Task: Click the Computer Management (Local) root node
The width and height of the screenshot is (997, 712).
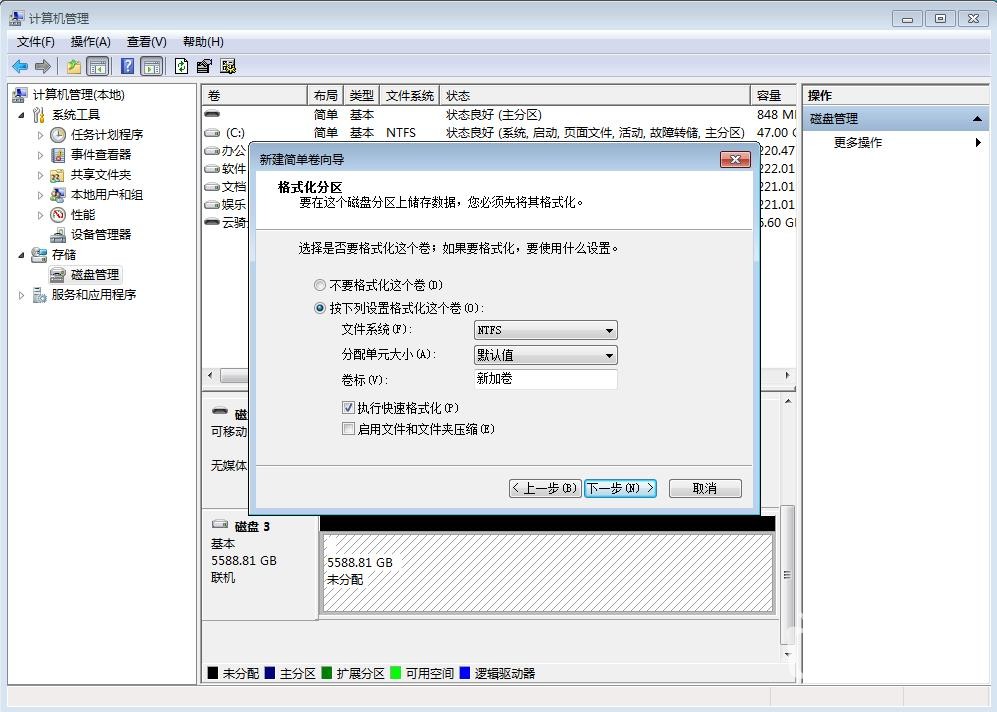Action: 78,95
